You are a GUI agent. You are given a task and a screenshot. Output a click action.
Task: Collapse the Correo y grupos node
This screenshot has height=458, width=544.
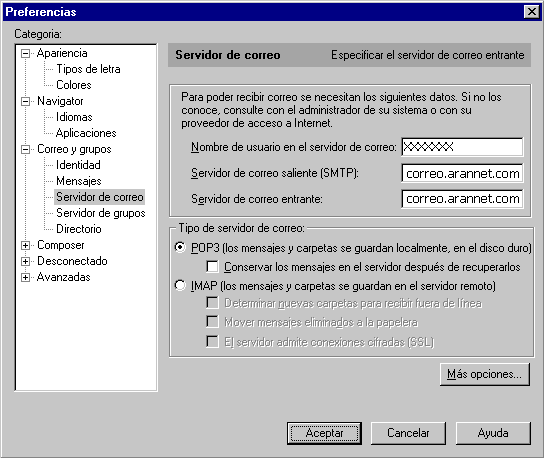point(25,150)
